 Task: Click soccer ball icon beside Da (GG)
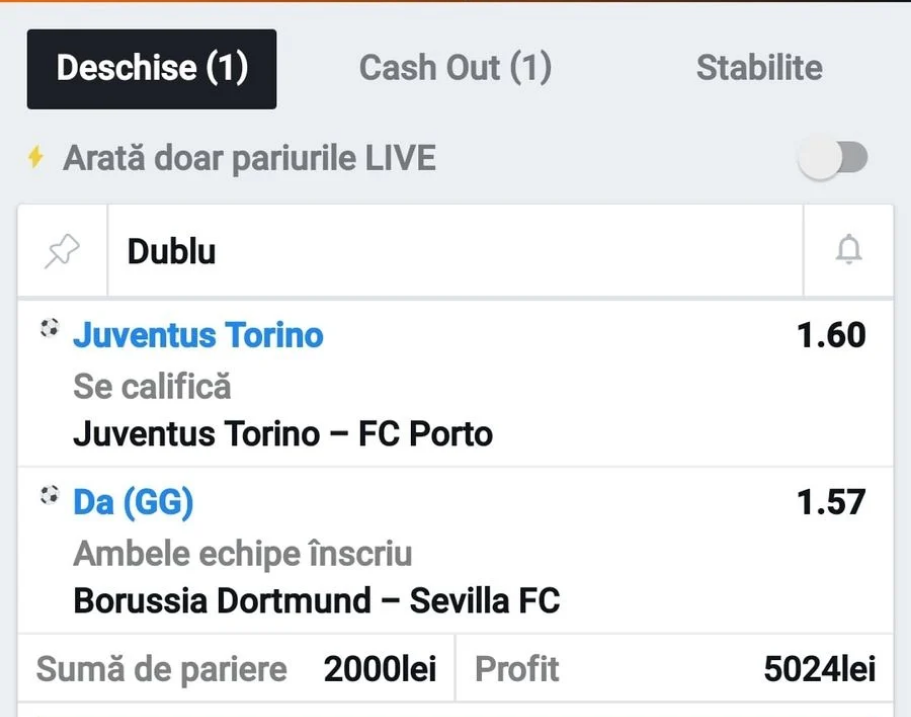(49, 495)
